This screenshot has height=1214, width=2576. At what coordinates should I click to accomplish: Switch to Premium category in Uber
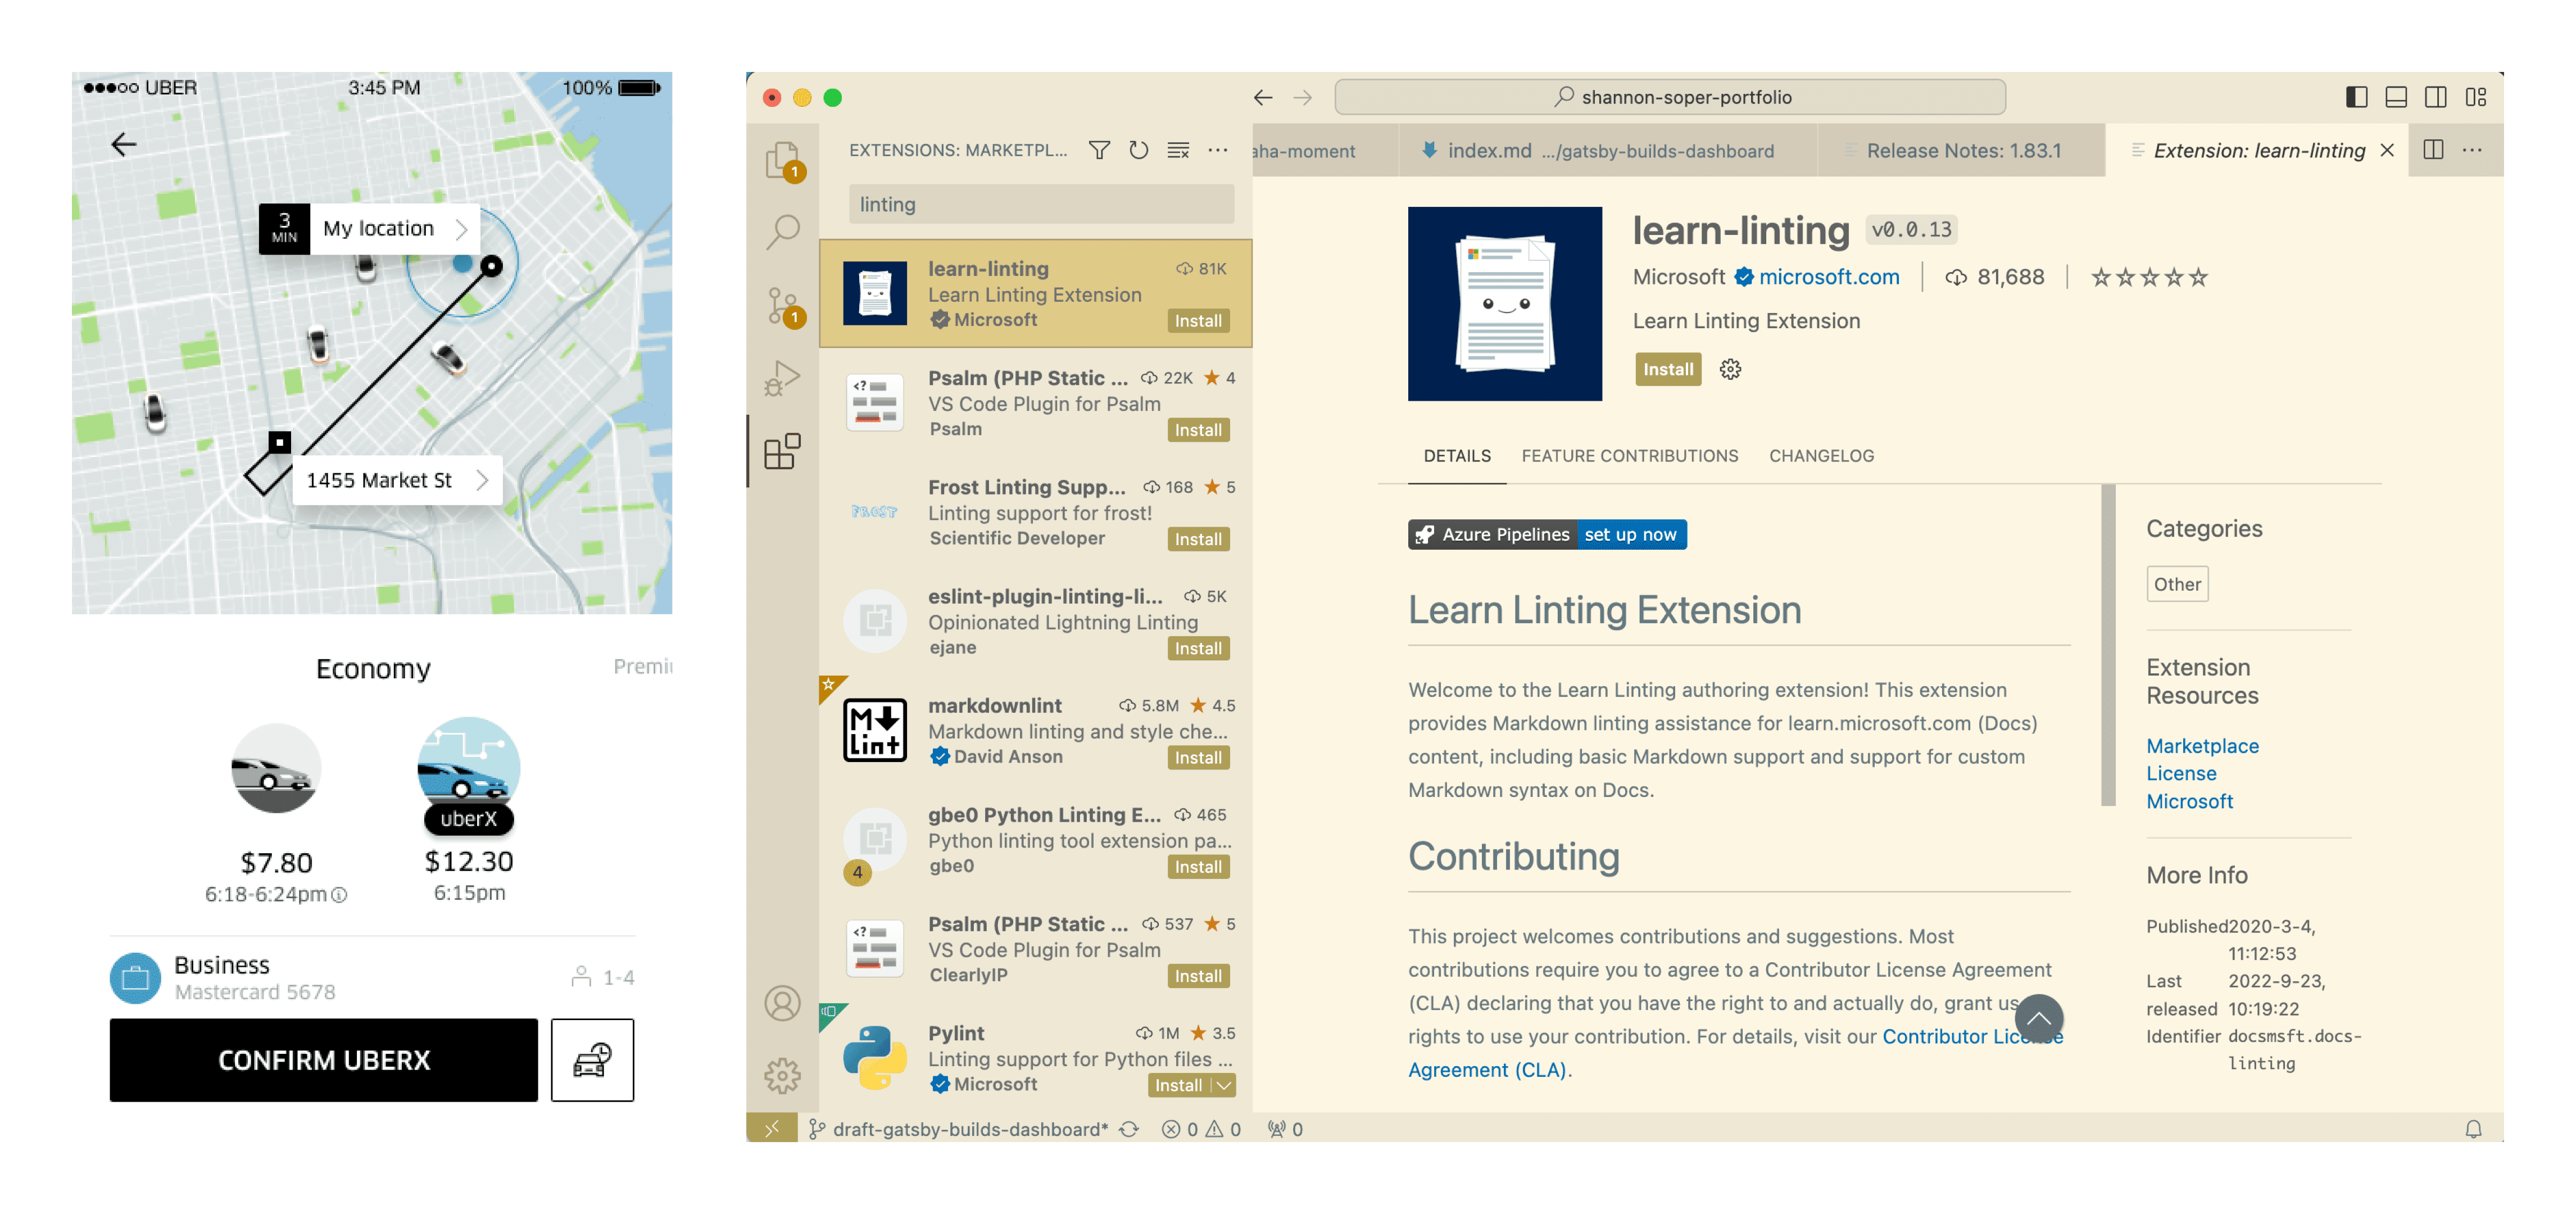pyautogui.click(x=643, y=666)
